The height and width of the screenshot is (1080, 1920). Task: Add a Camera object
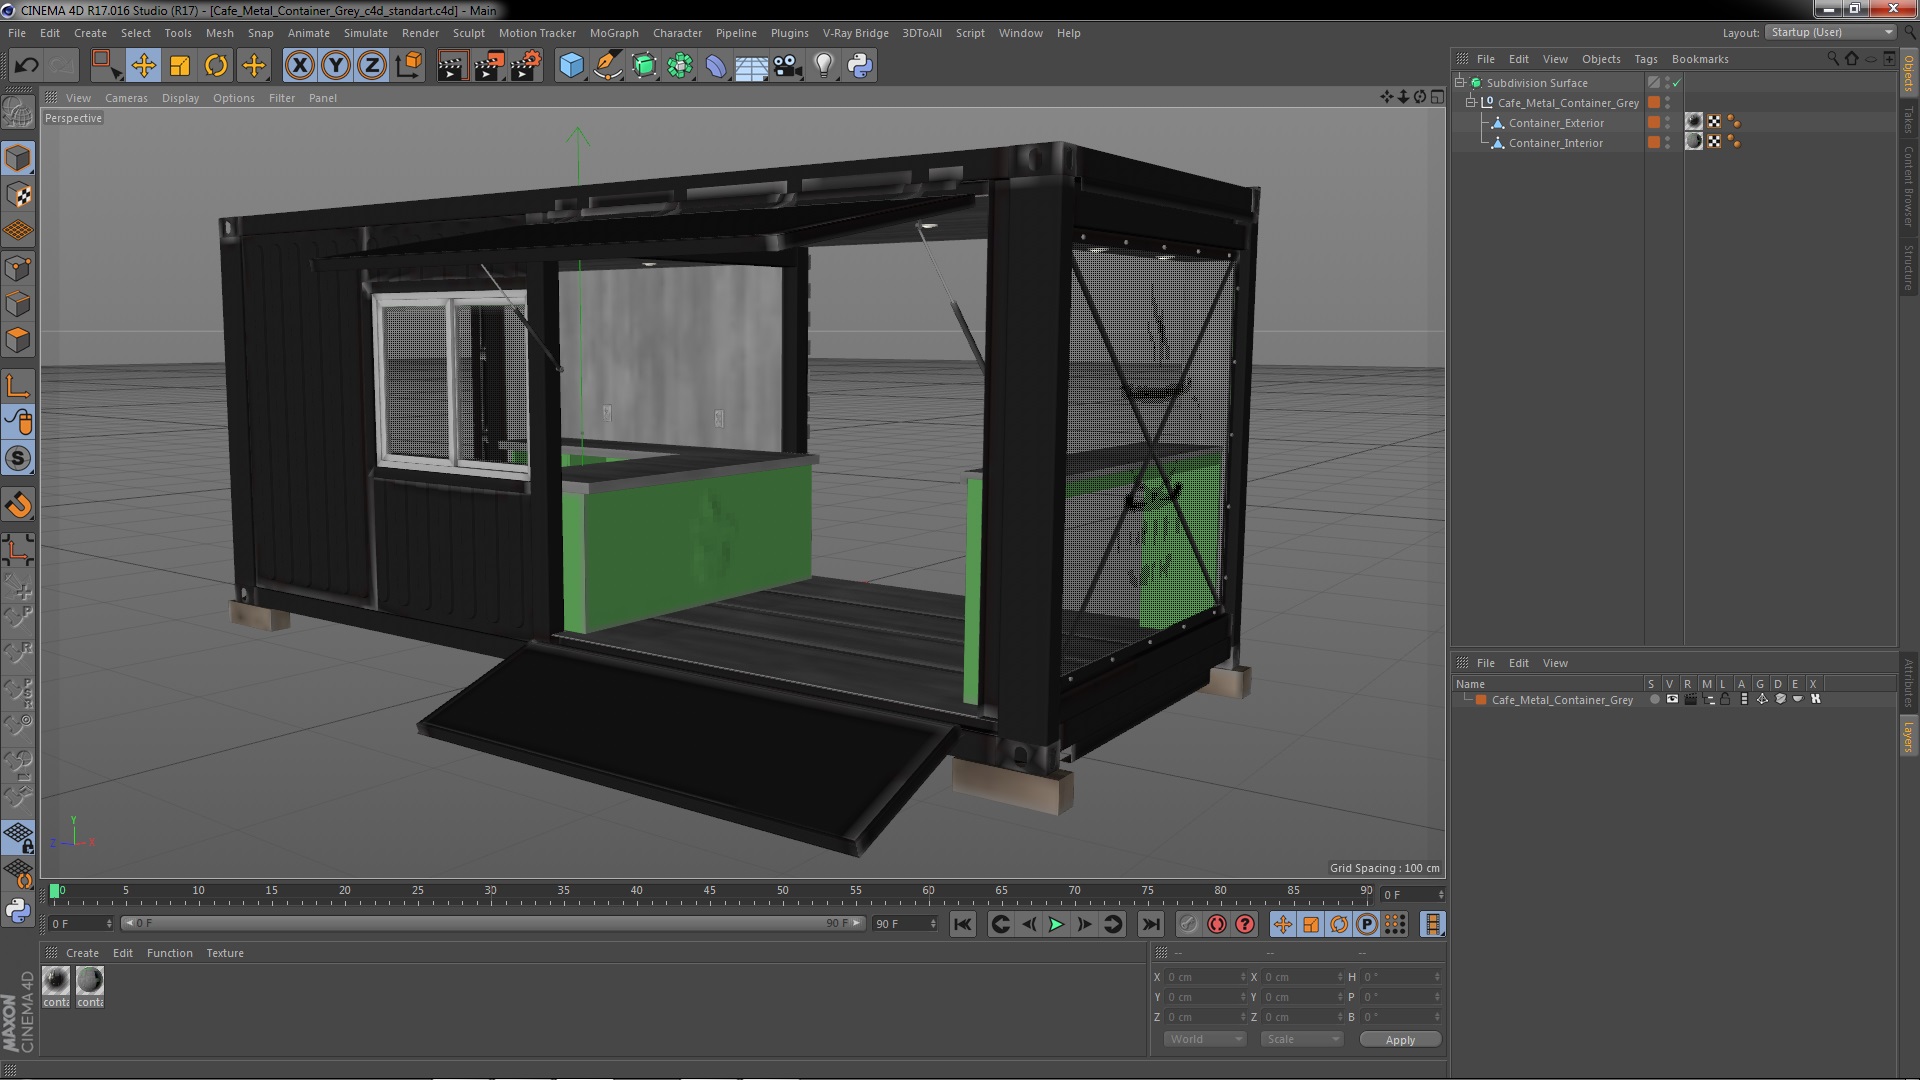pyautogui.click(x=788, y=66)
